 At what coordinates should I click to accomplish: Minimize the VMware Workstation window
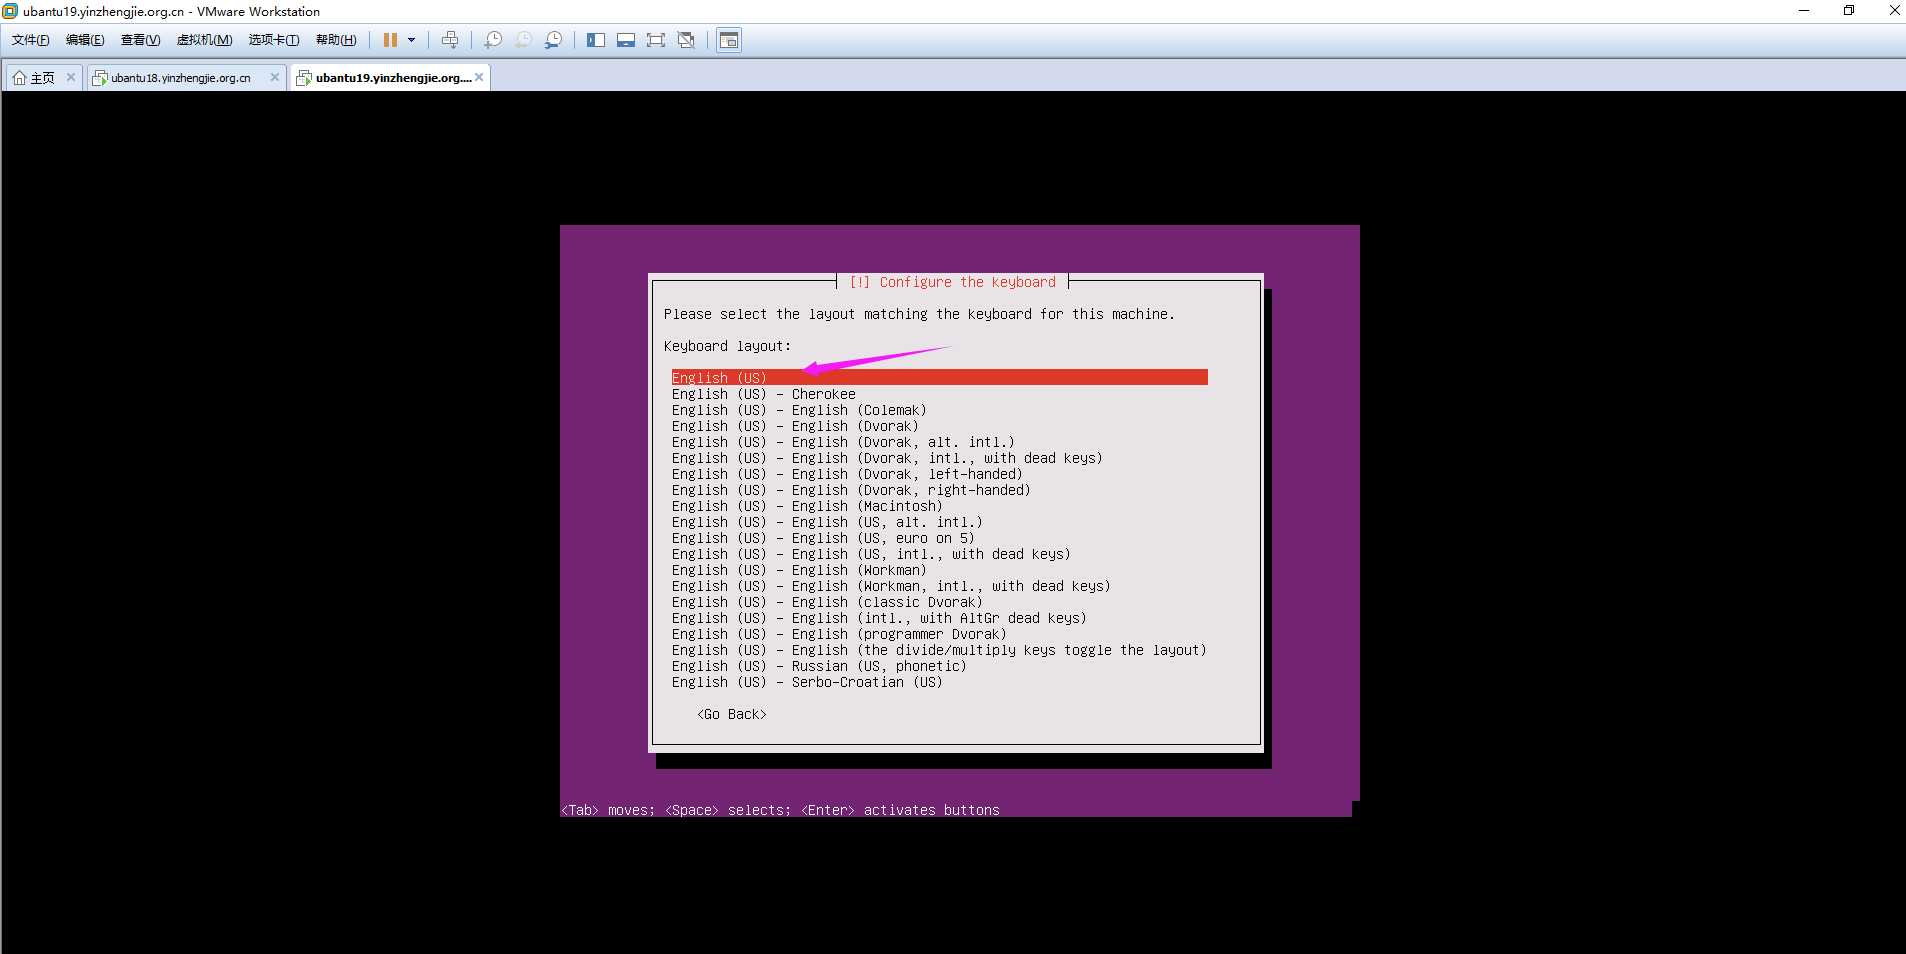point(1804,11)
